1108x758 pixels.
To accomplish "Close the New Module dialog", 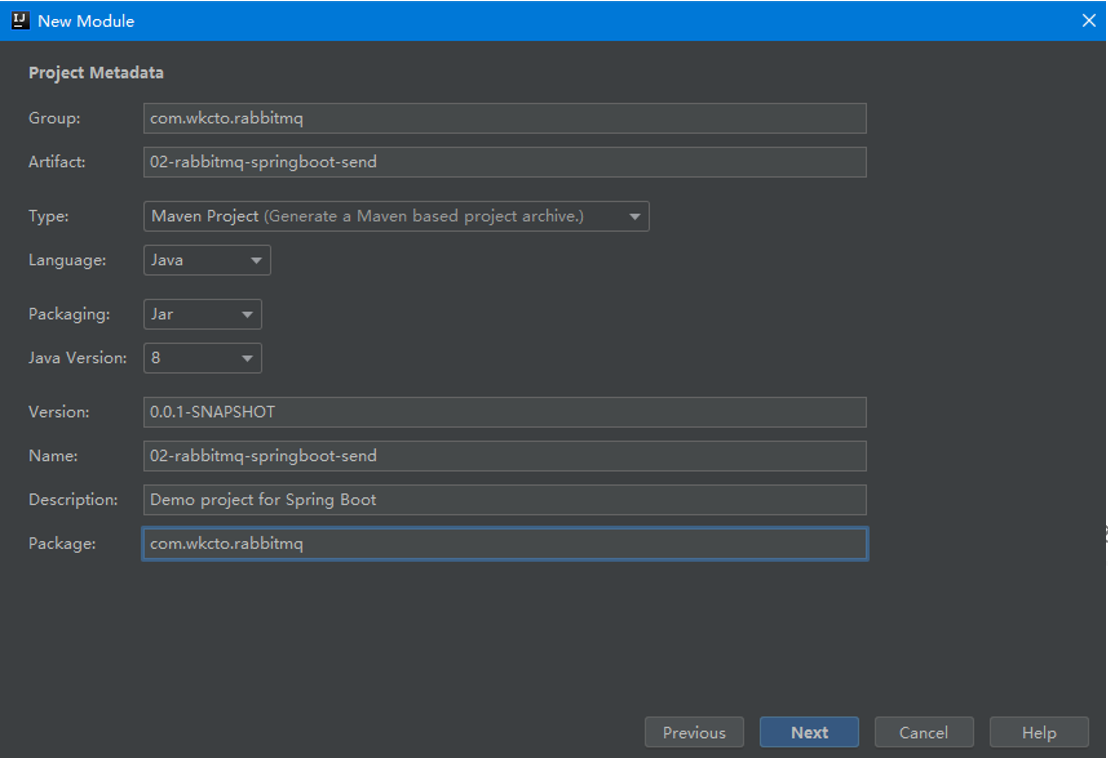I will click(x=1089, y=20).
